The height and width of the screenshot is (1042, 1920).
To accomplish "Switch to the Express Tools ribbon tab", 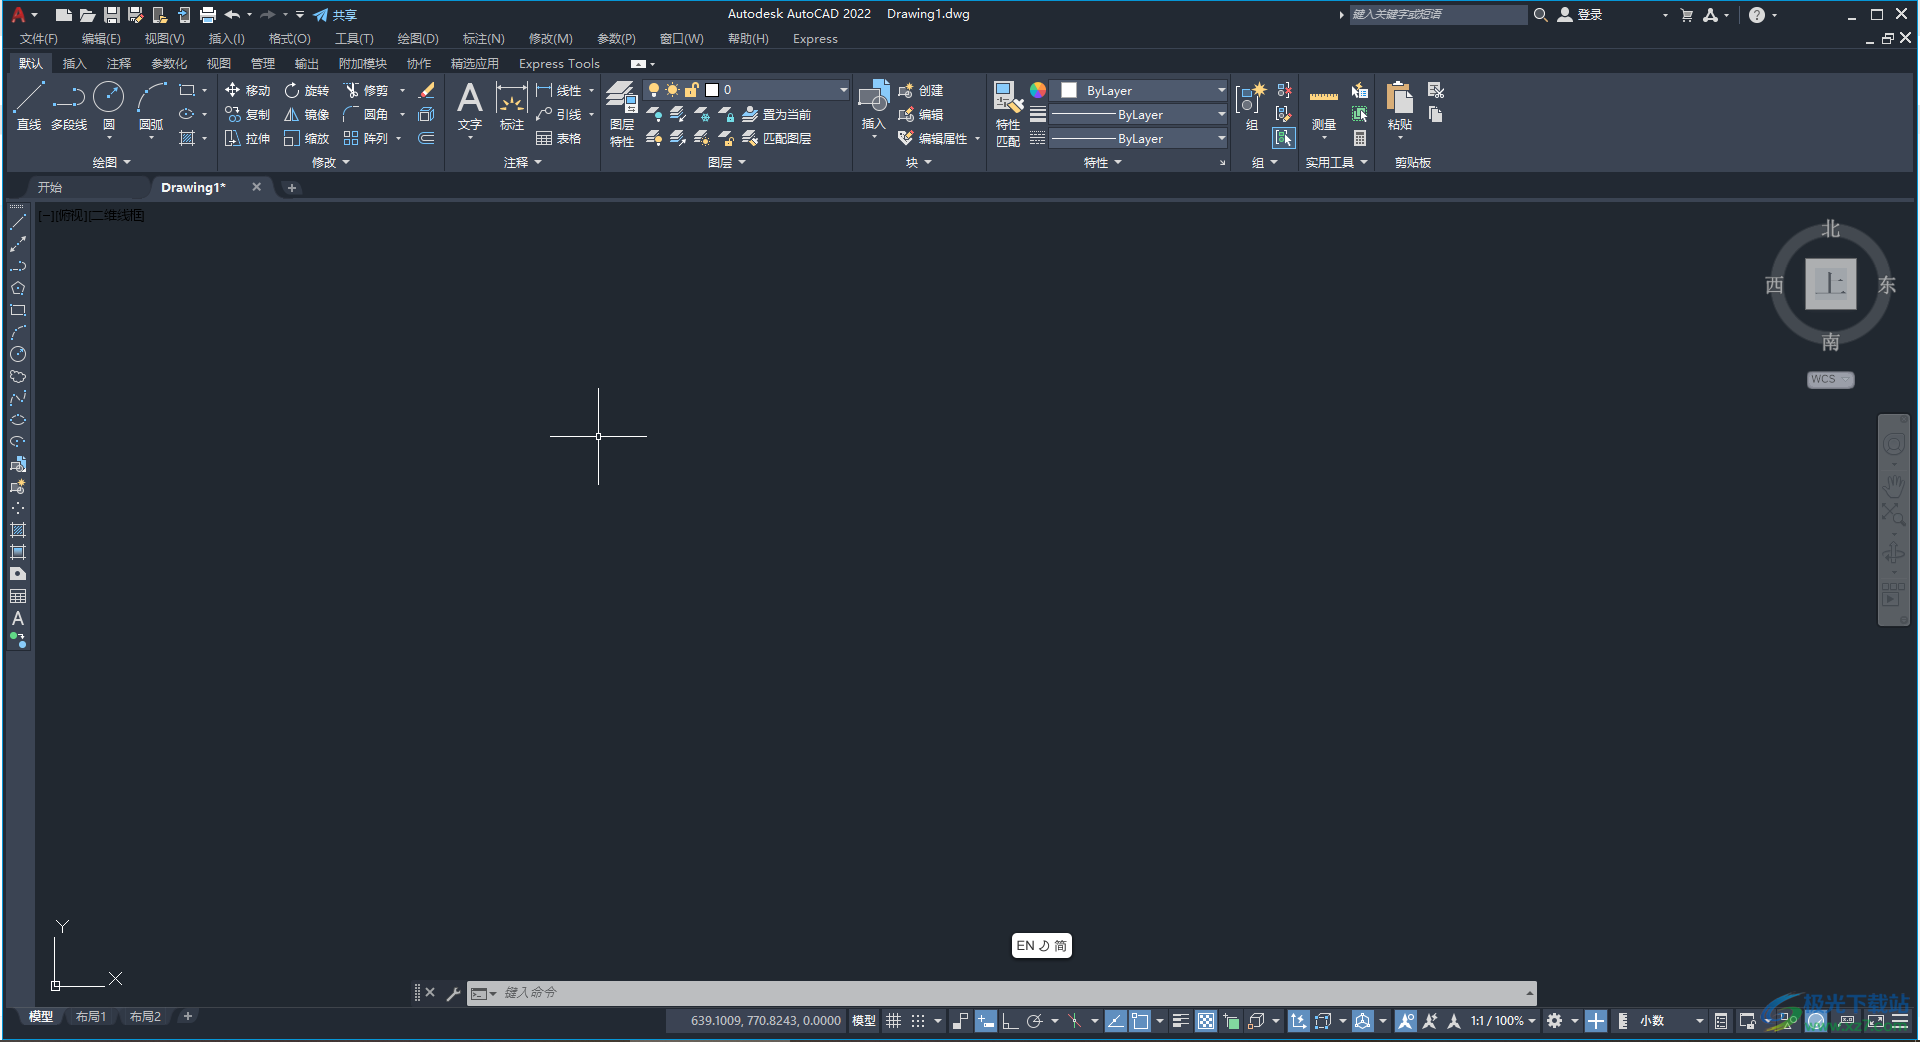I will [x=559, y=63].
